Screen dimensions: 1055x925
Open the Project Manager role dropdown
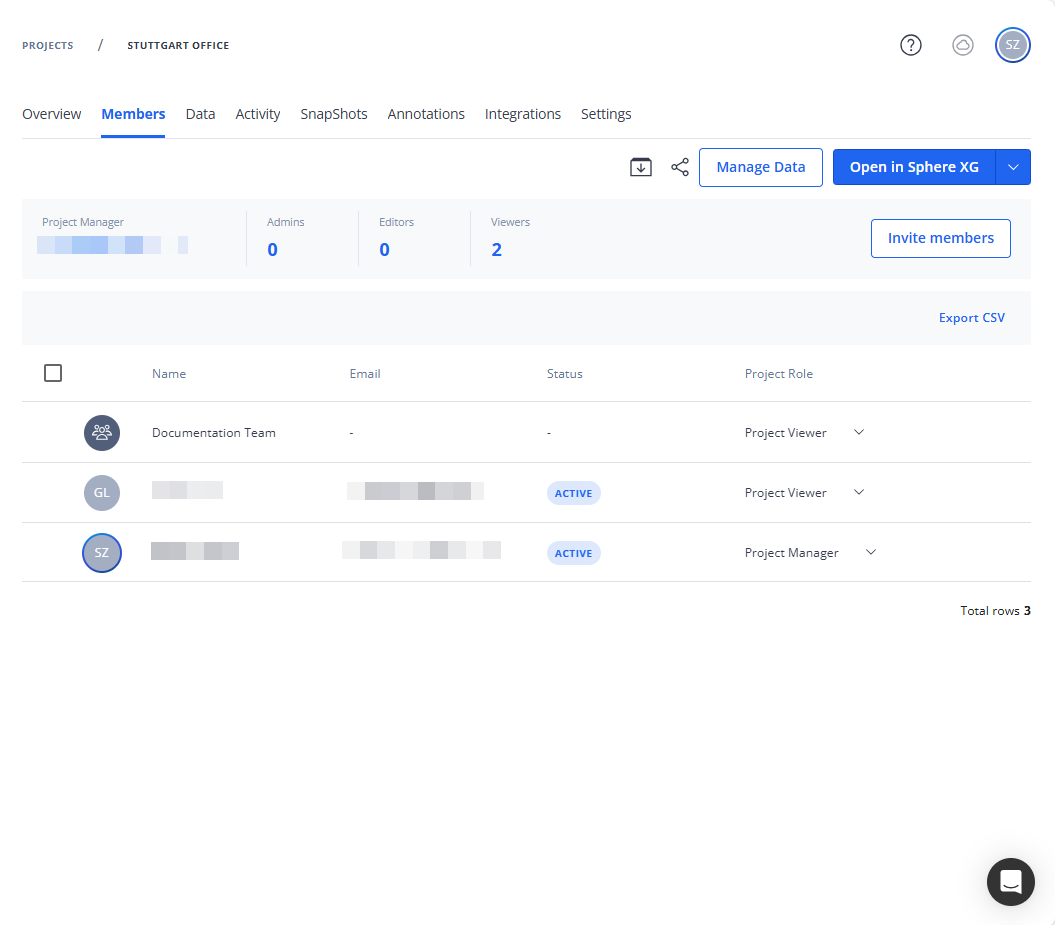coord(870,552)
